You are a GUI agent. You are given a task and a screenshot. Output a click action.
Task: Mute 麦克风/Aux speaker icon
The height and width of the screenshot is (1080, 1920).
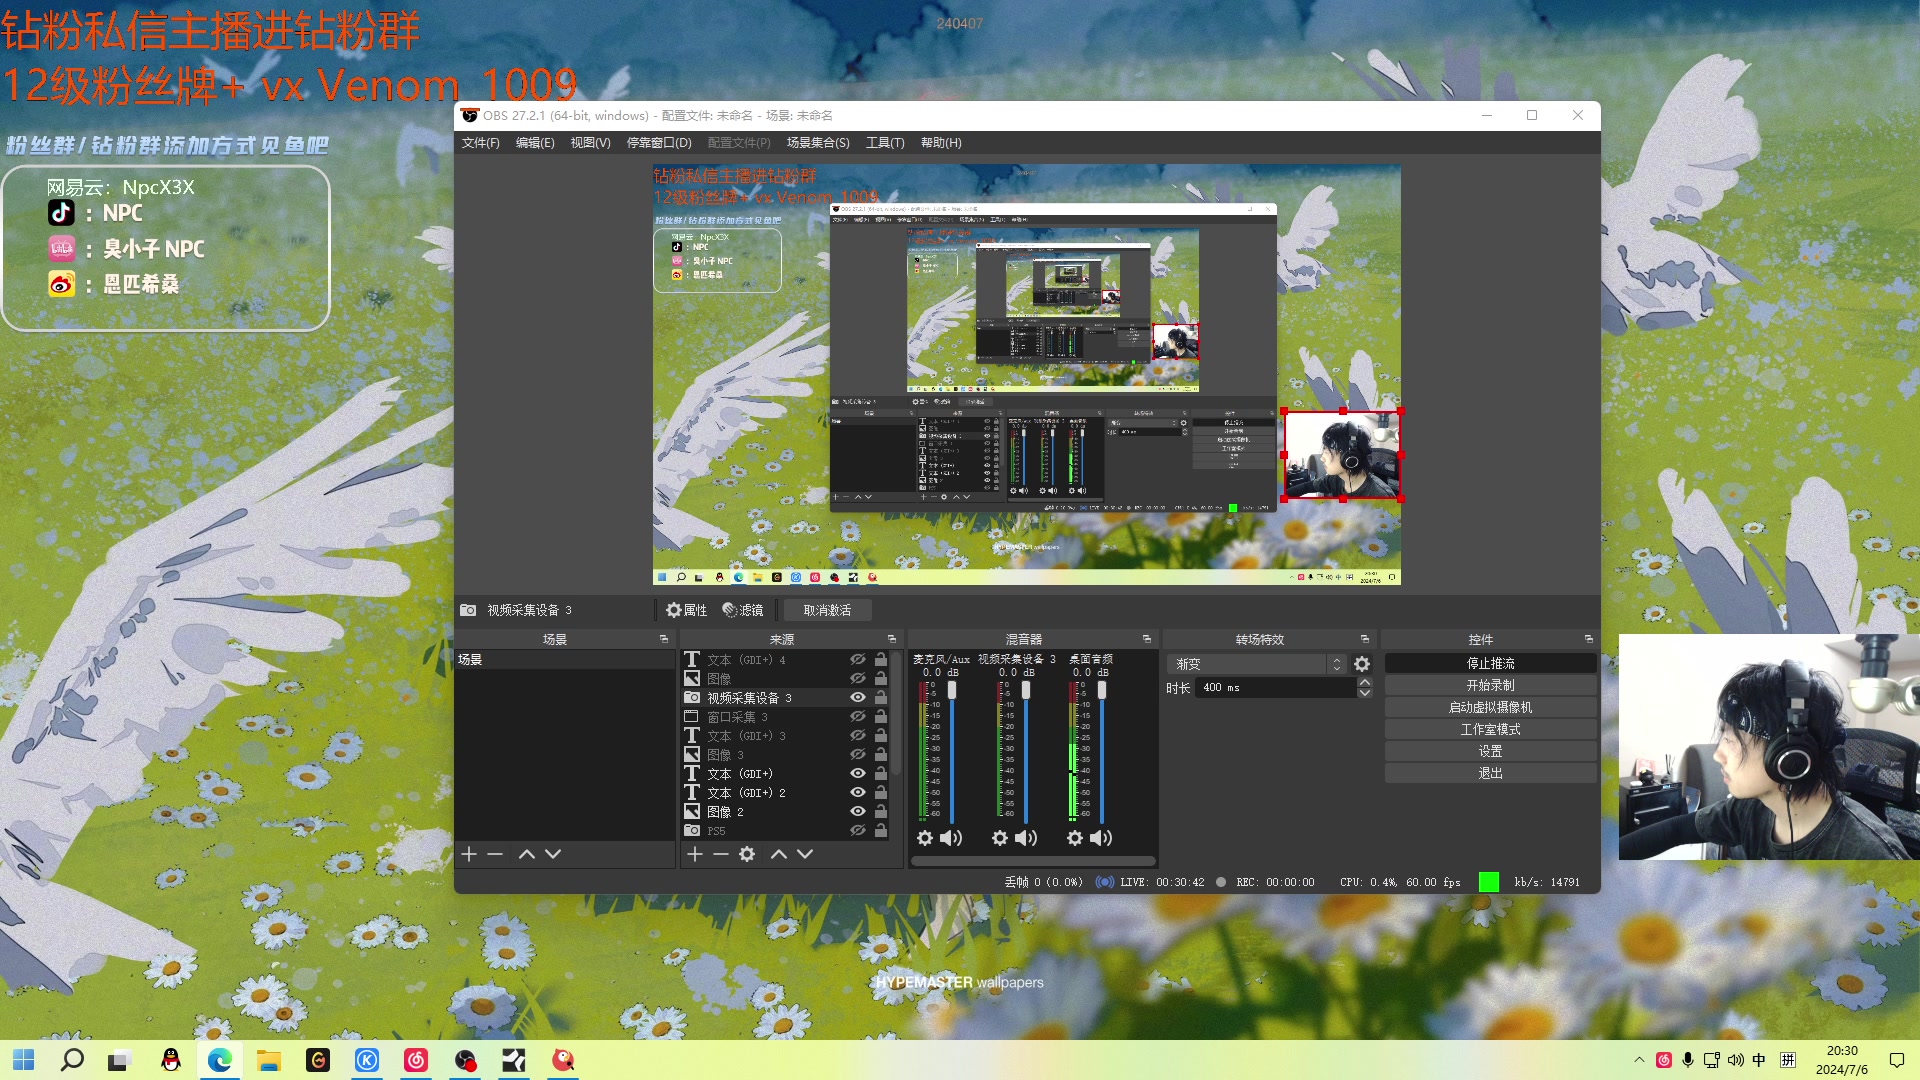pos(951,838)
